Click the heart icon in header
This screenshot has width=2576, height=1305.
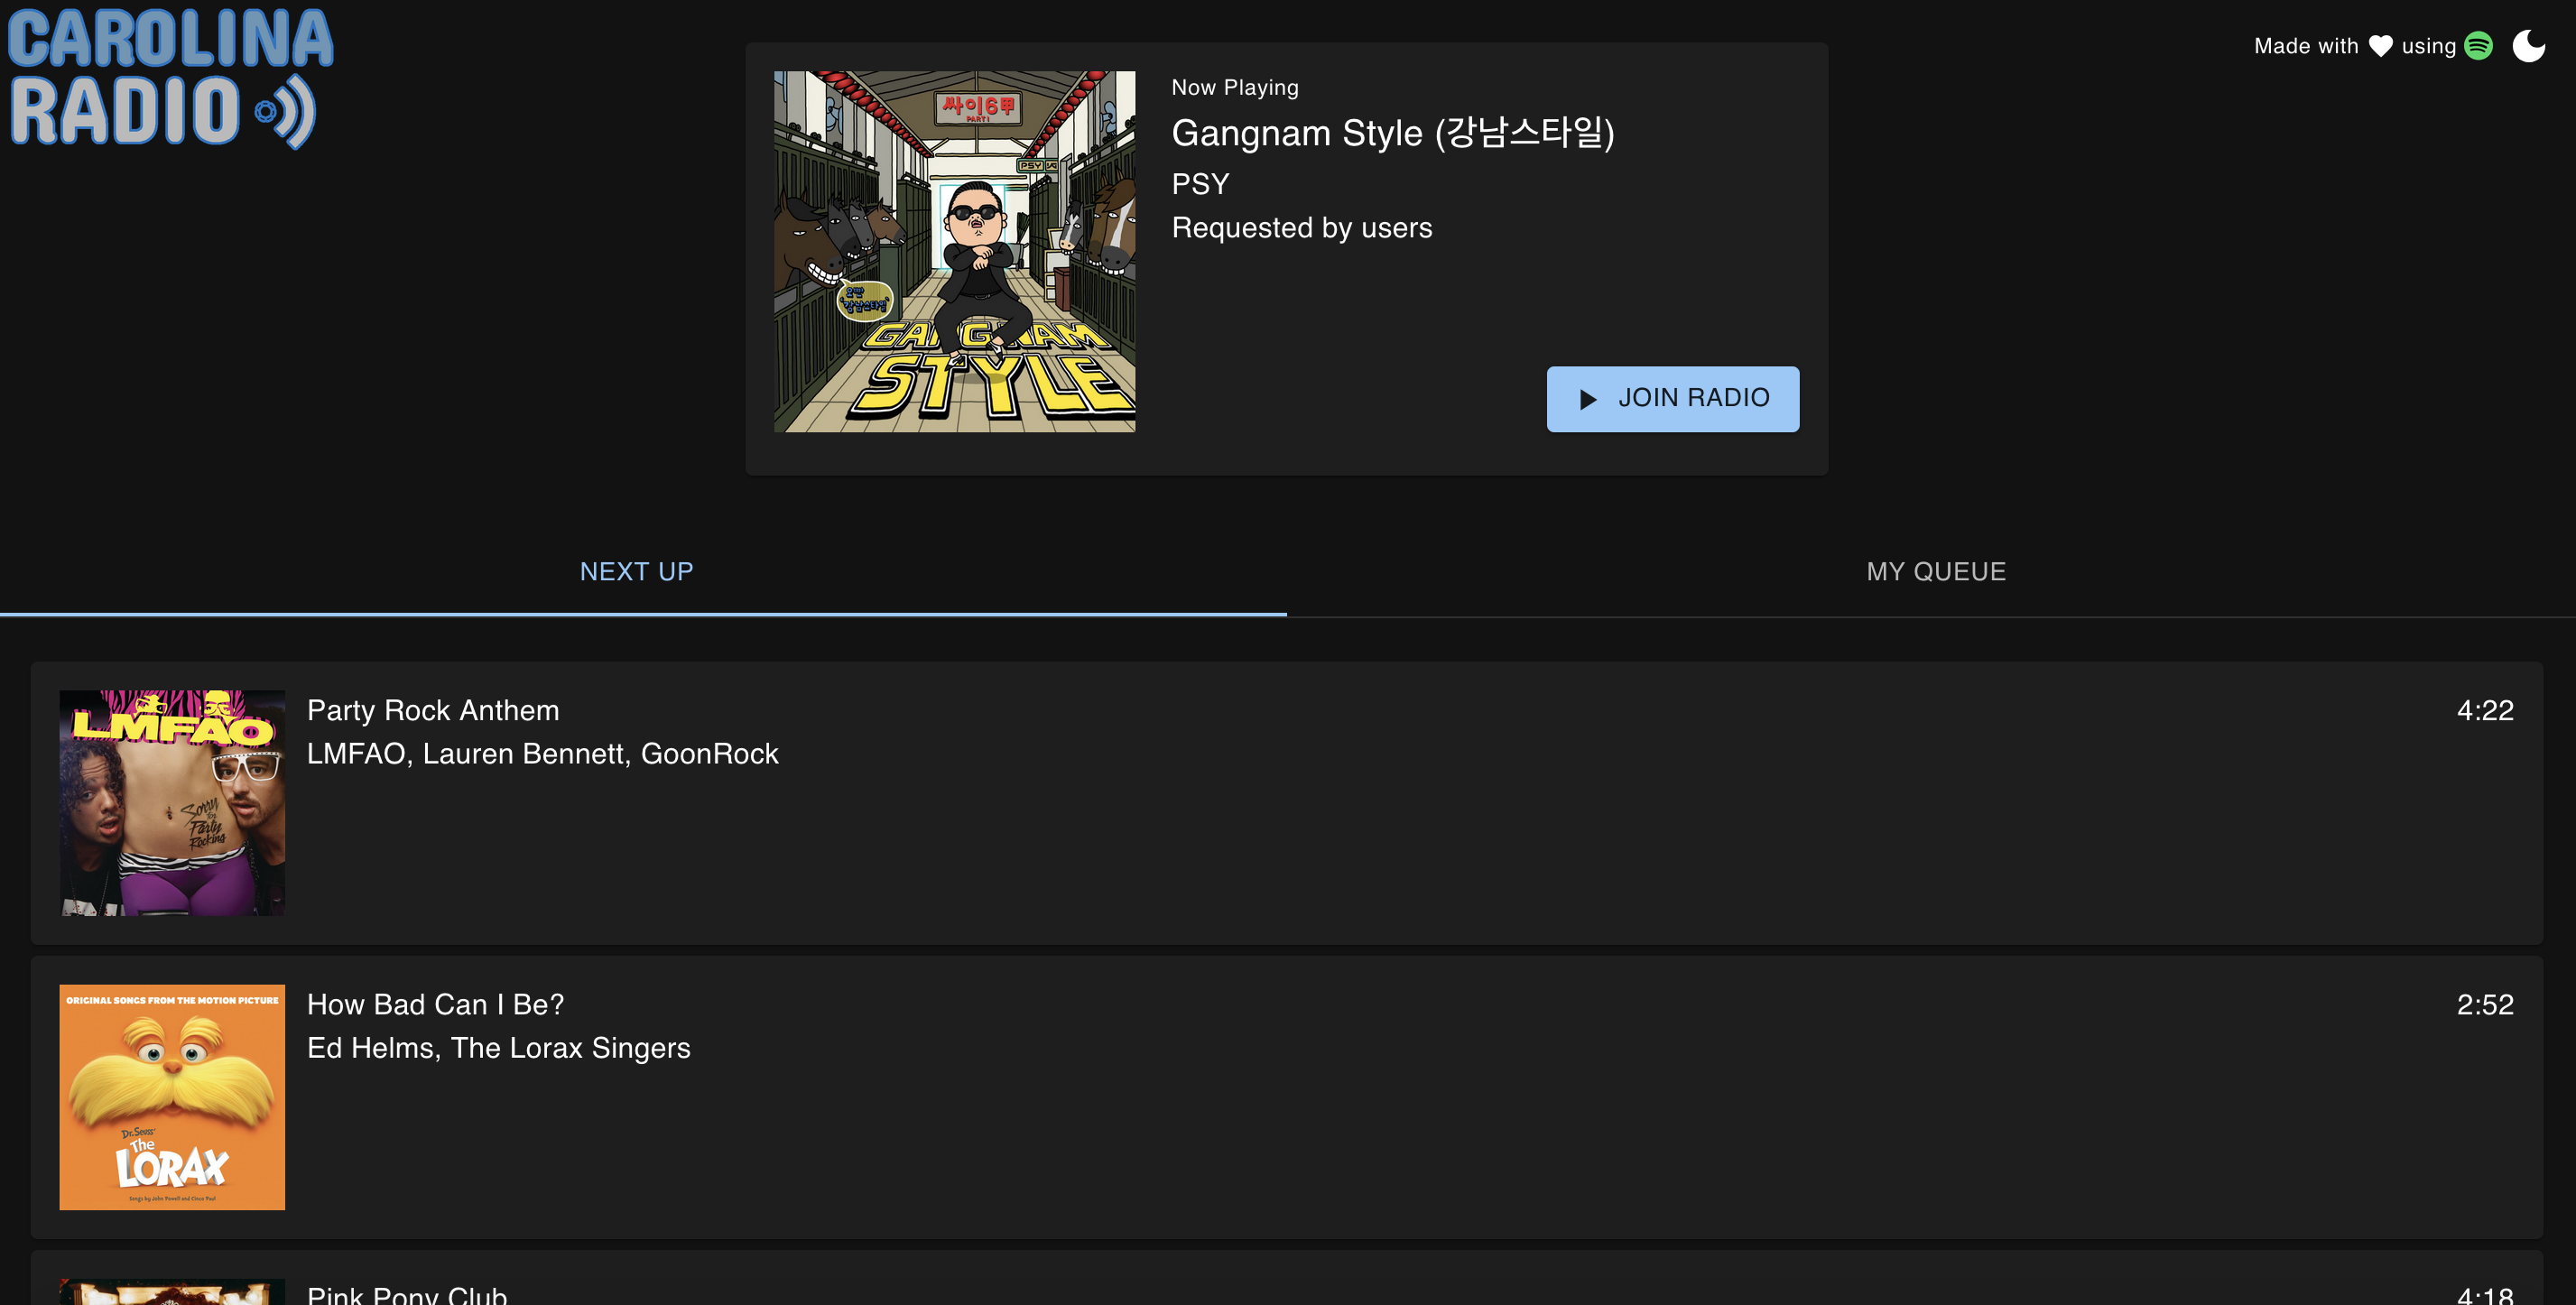point(2380,46)
